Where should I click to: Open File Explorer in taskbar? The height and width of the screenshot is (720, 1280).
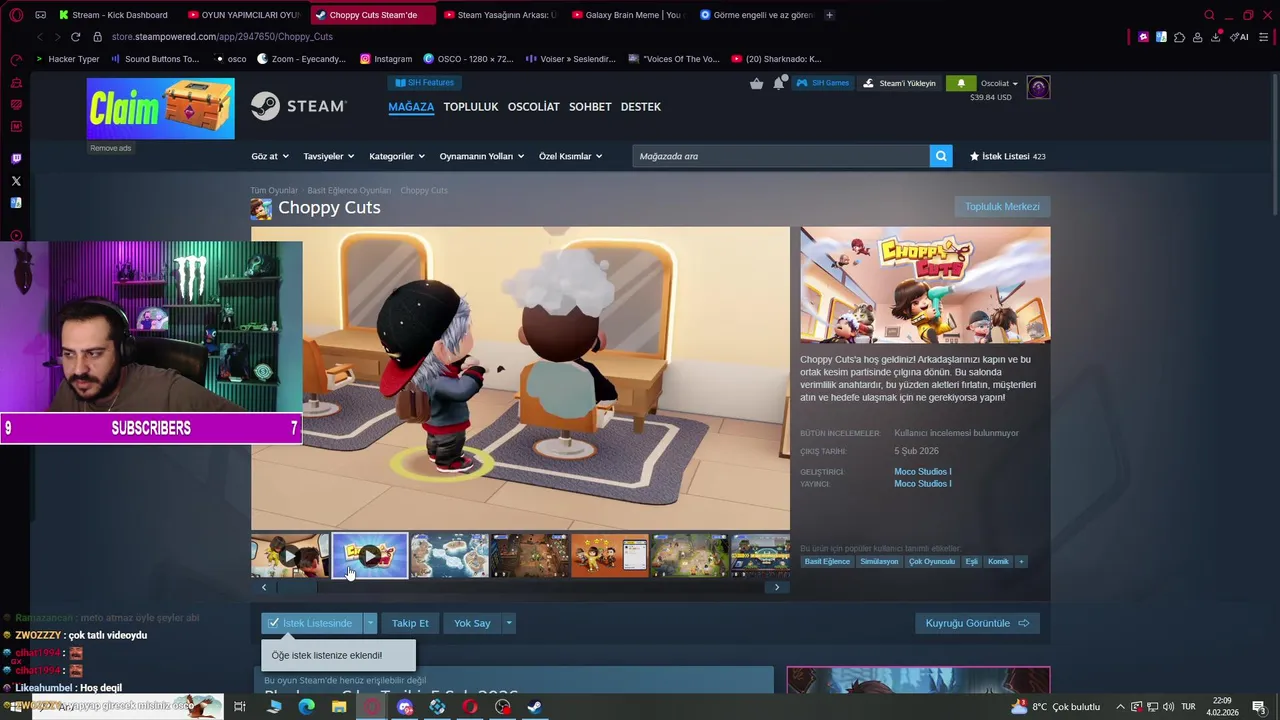click(339, 707)
